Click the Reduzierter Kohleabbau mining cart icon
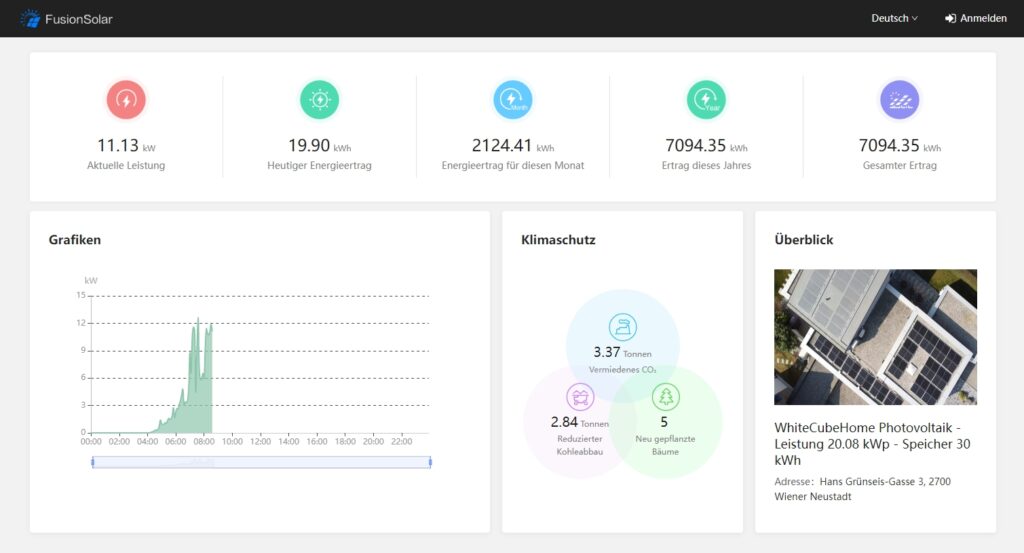 coord(580,397)
